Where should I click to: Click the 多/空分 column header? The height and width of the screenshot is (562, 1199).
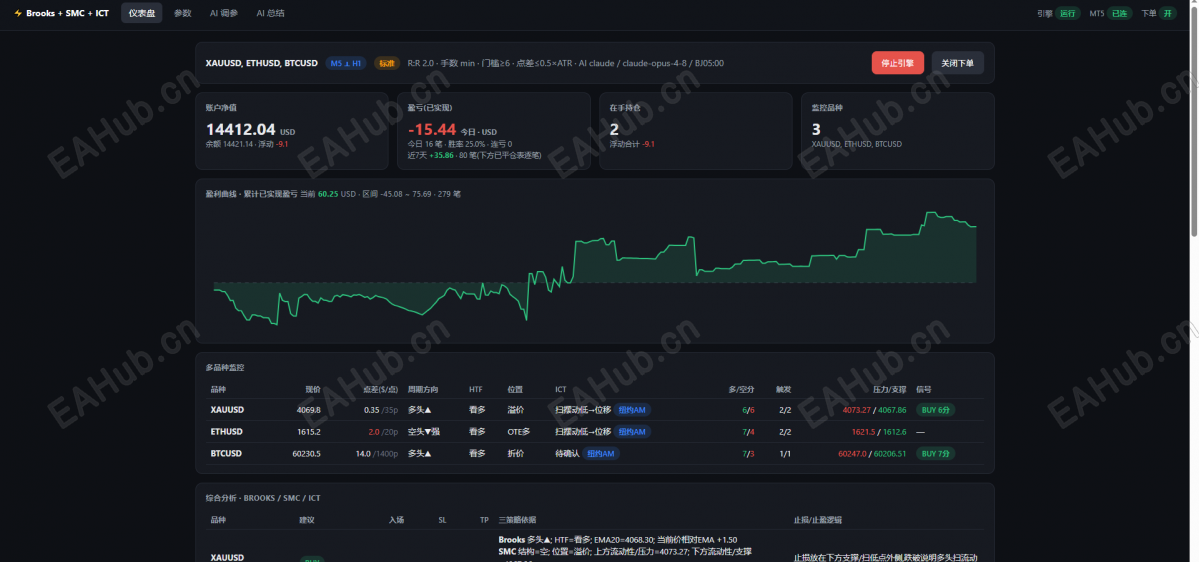(742, 389)
